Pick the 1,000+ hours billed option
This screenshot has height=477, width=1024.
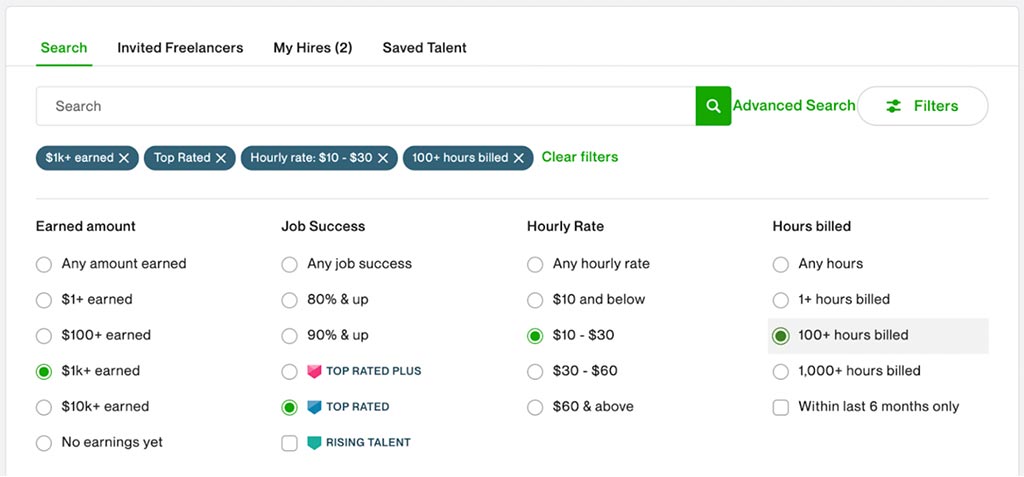pos(781,371)
